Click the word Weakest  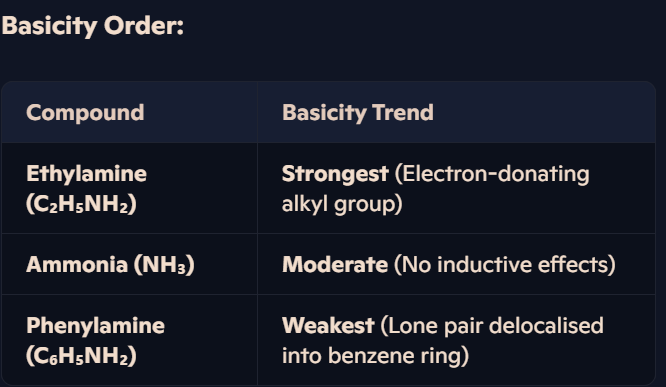pyautogui.click(x=328, y=326)
